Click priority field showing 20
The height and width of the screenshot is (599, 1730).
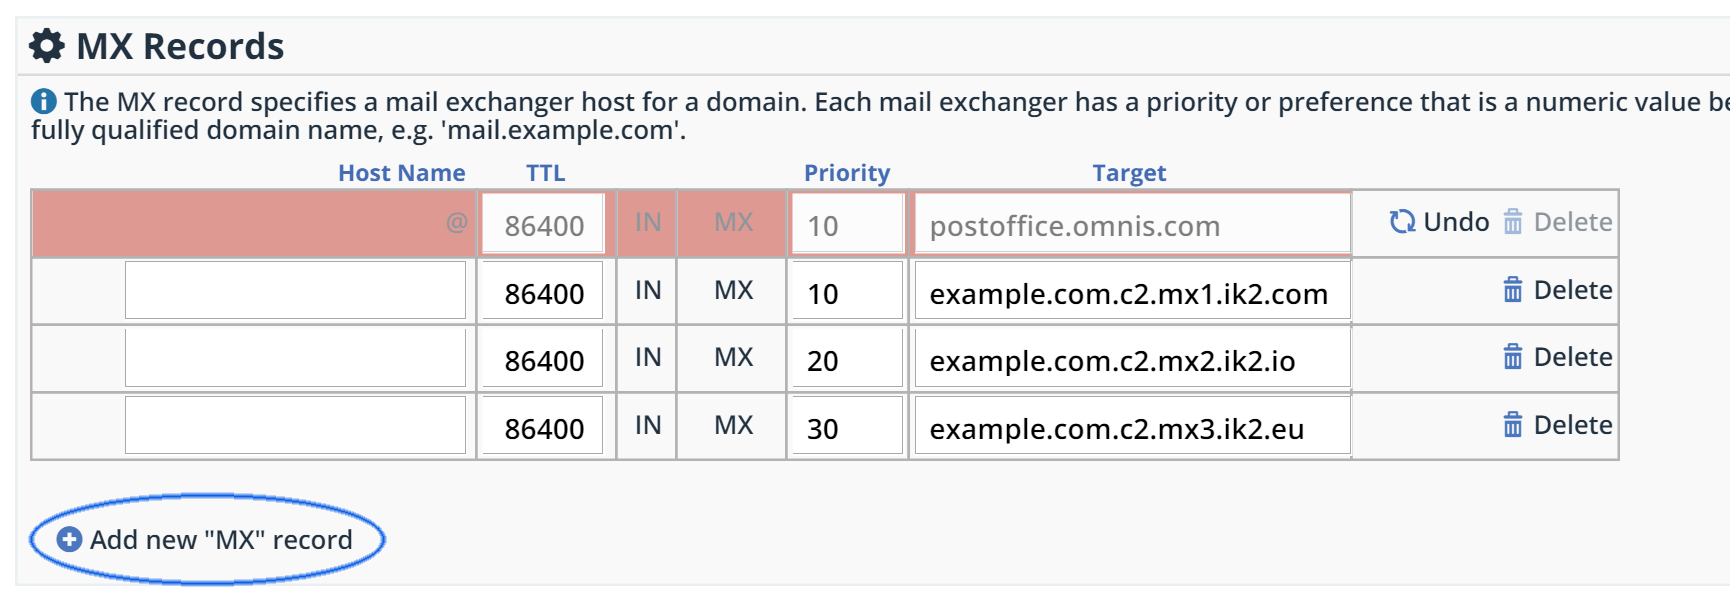(847, 359)
